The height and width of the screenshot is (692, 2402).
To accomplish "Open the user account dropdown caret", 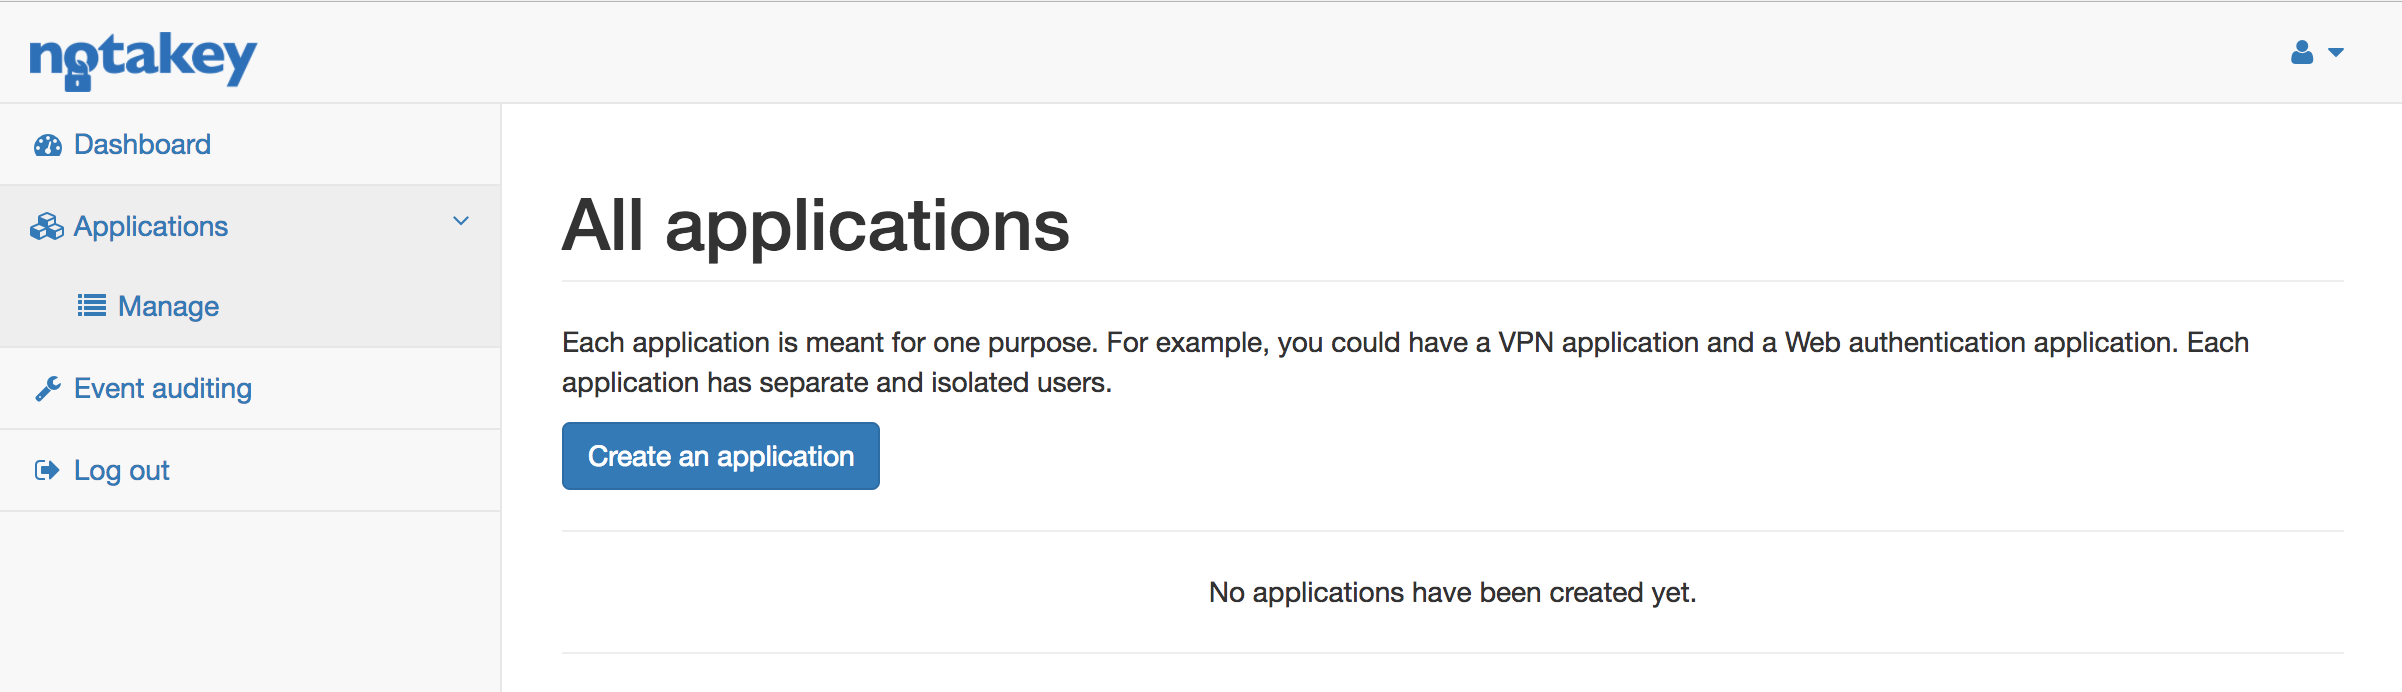I will coord(2336,53).
